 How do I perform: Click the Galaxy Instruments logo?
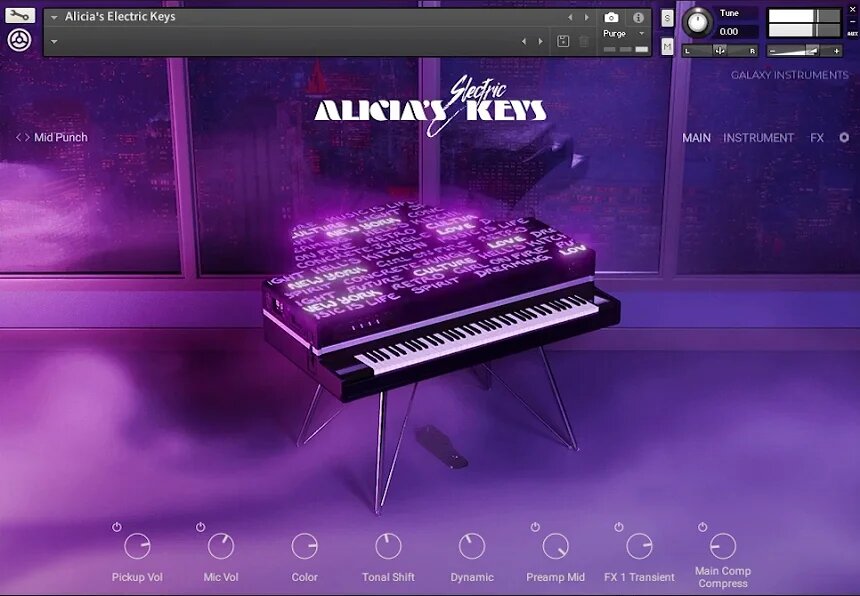pyautogui.click(x=789, y=75)
